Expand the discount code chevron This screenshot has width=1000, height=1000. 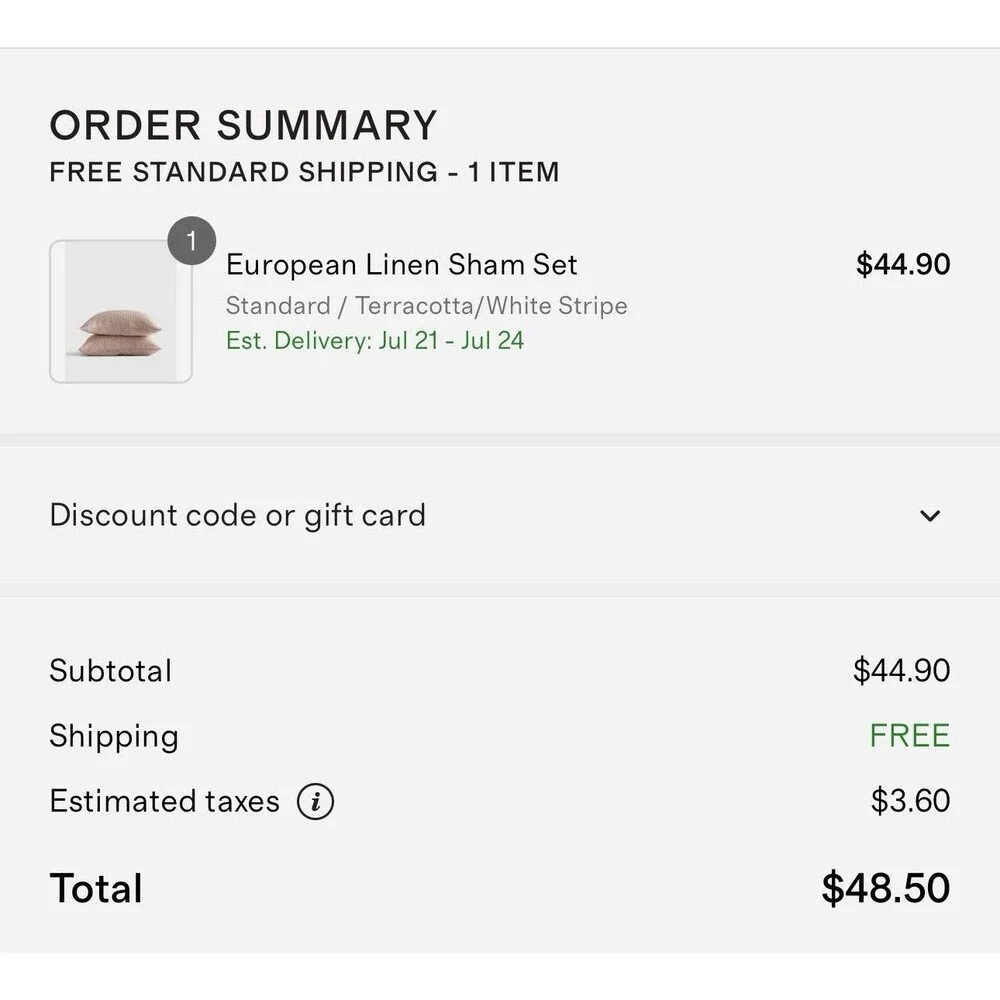[x=930, y=515]
